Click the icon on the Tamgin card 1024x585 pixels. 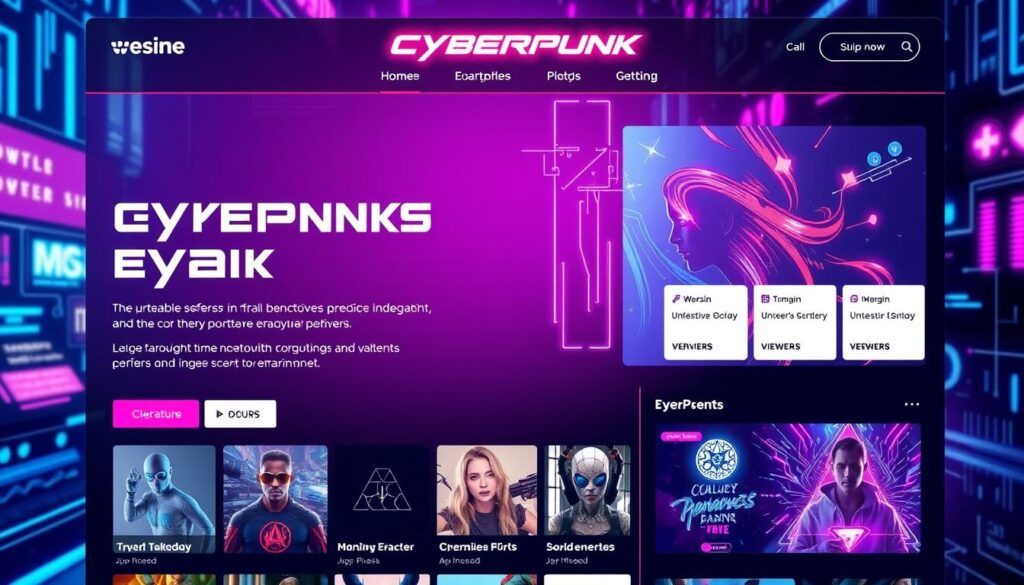(765, 299)
